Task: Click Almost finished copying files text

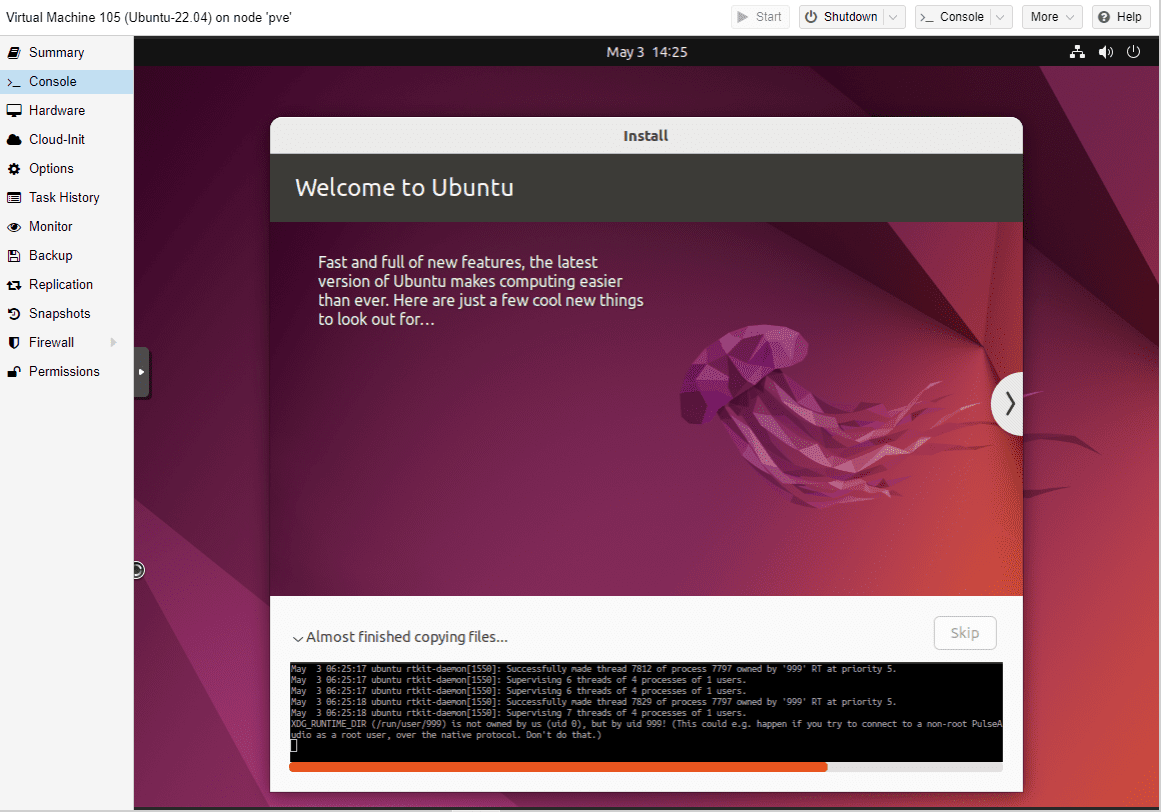Action: pos(406,637)
